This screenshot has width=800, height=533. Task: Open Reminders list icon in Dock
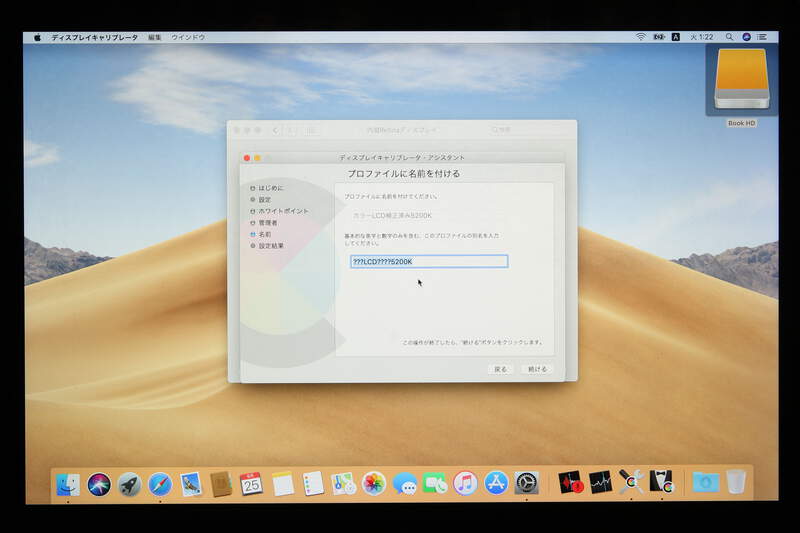(x=313, y=484)
